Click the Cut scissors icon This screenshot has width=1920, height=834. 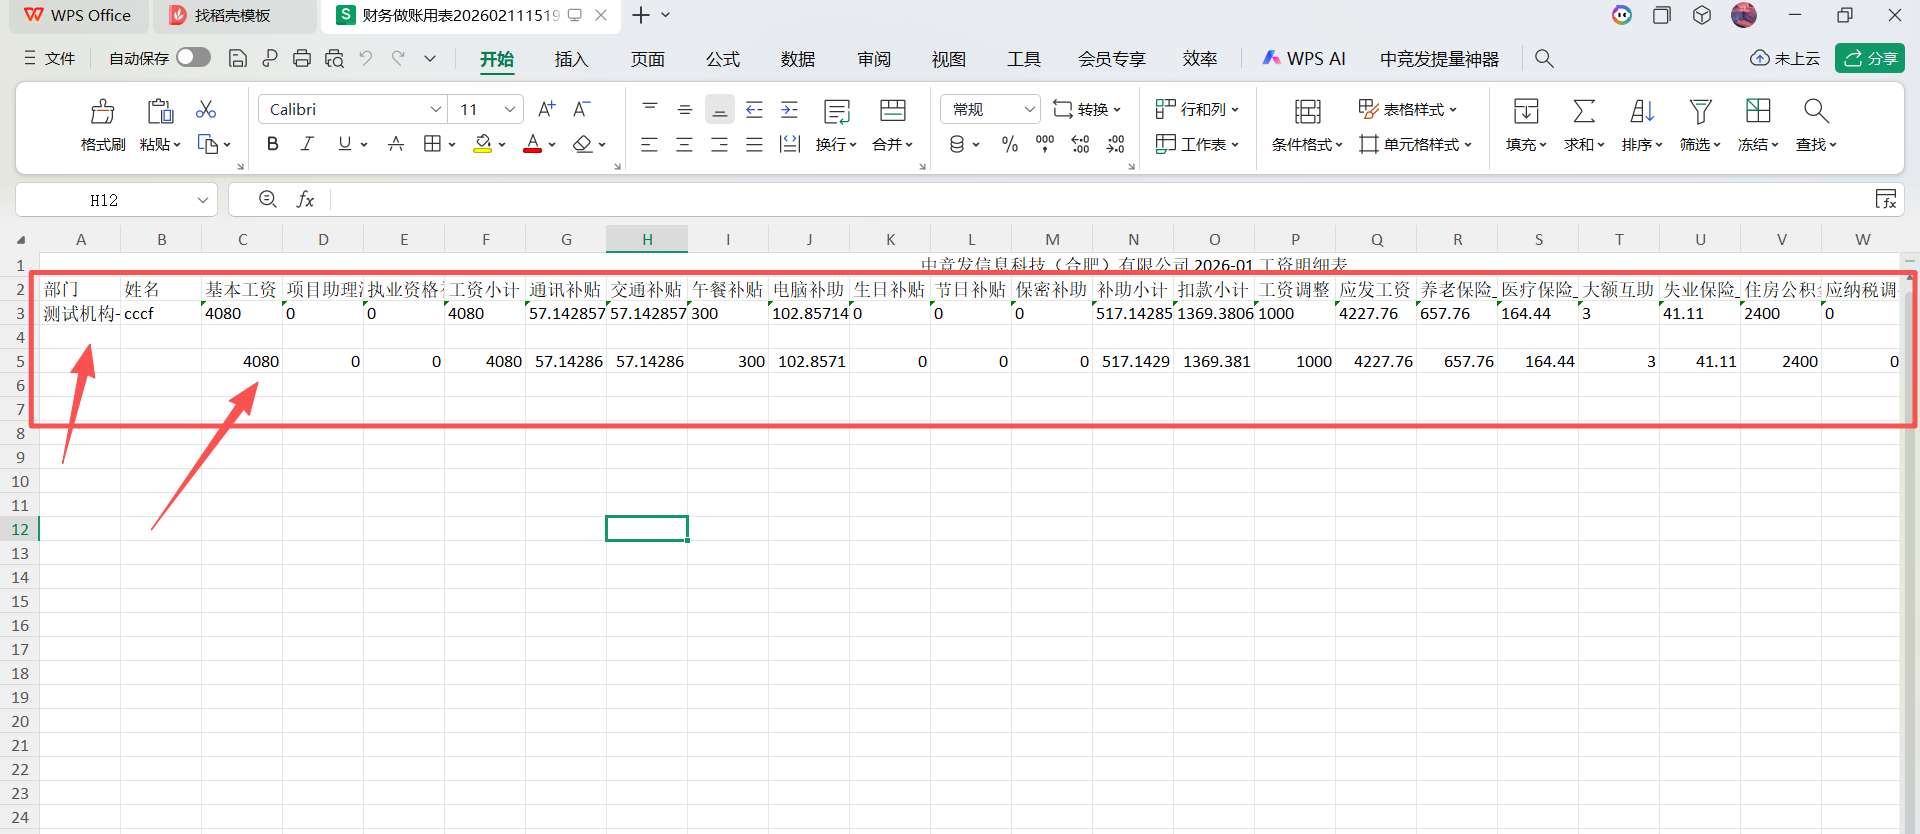coord(206,109)
